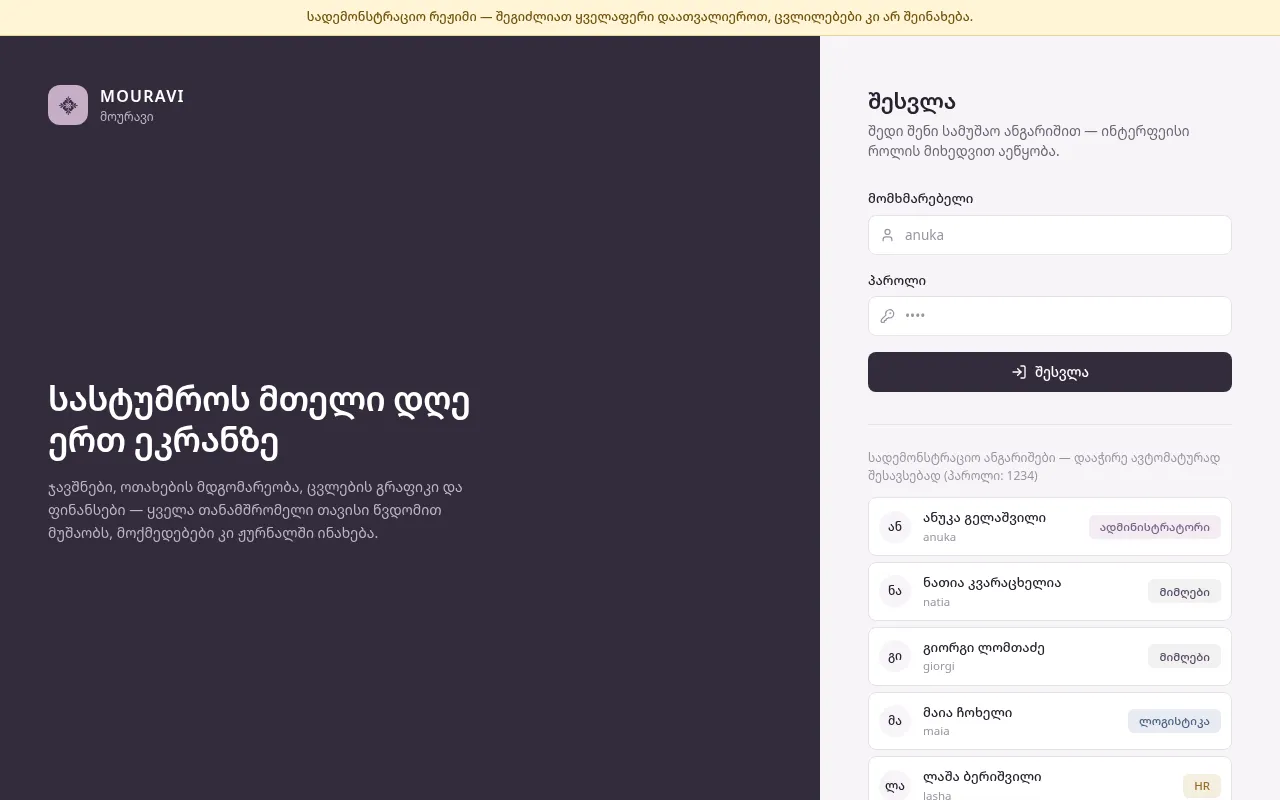Viewport: 1280px width, 800px height.
Task: Click the გი avatar for გიორგი ლომთაძე
Action: coord(895,656)
